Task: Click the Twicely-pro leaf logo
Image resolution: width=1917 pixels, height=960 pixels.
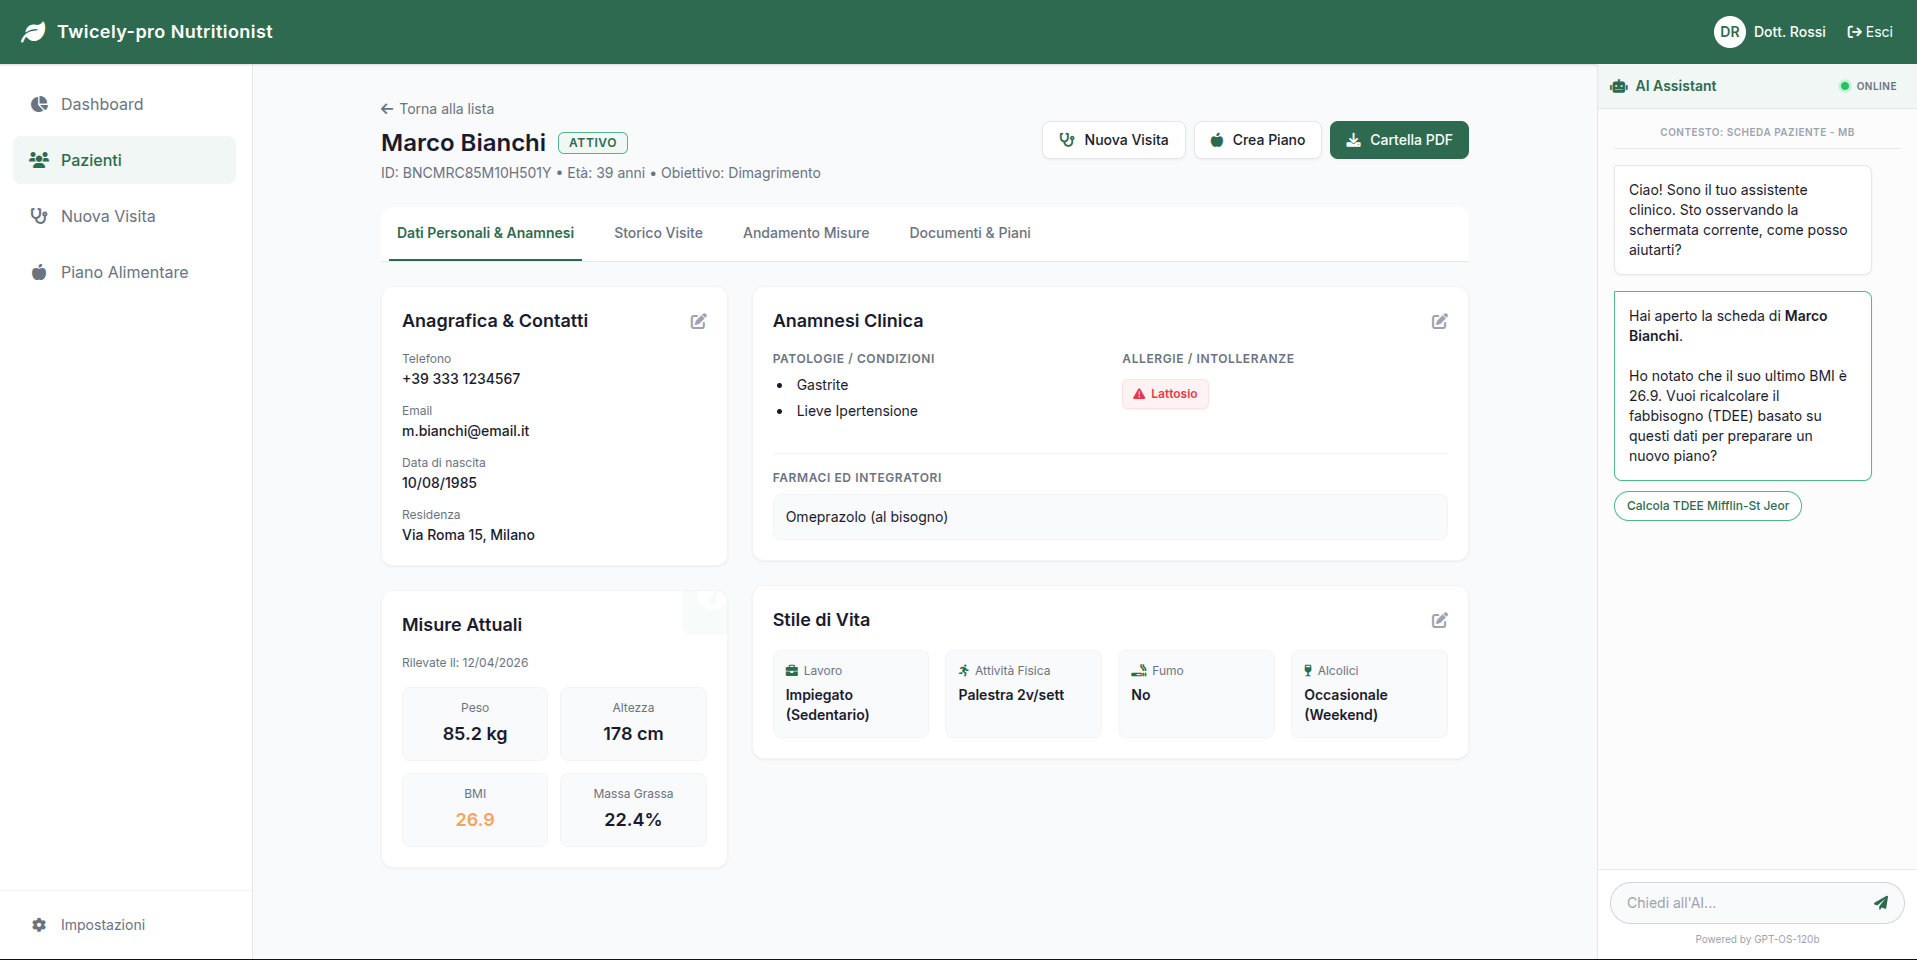Action: click(x=33, y=32)
